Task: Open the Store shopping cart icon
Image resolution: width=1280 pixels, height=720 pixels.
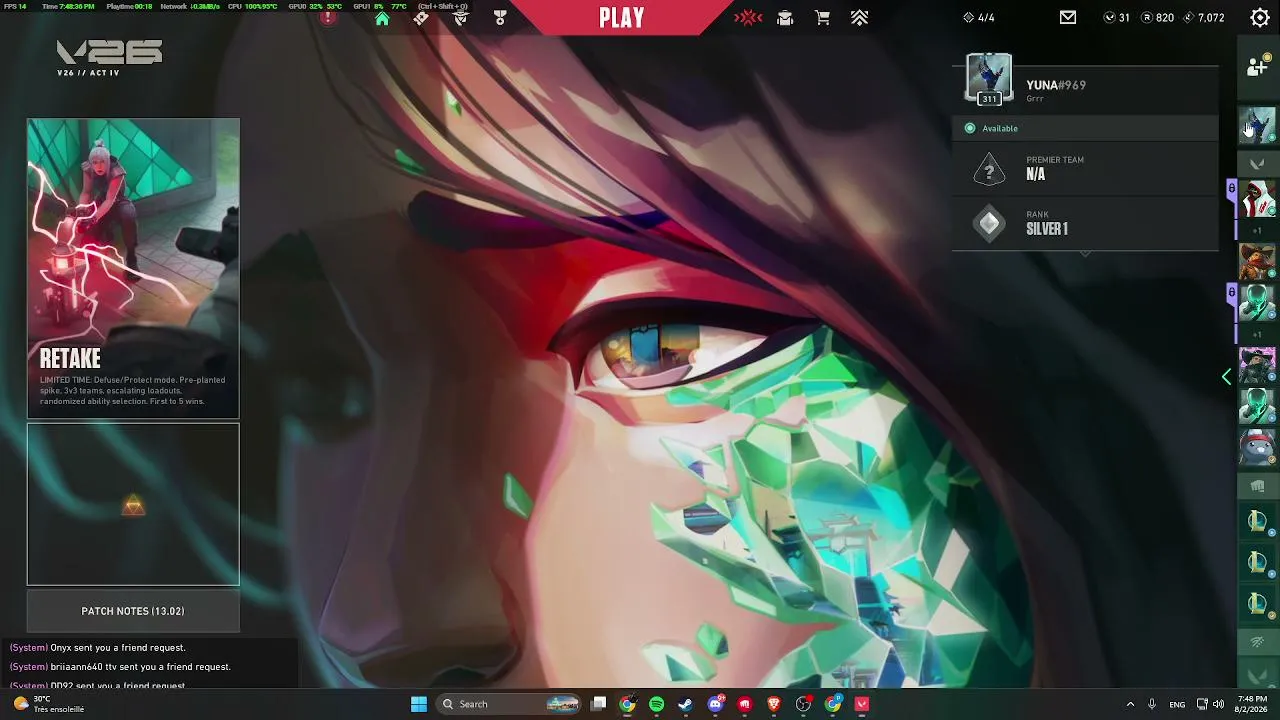Action: pos(822,18)
